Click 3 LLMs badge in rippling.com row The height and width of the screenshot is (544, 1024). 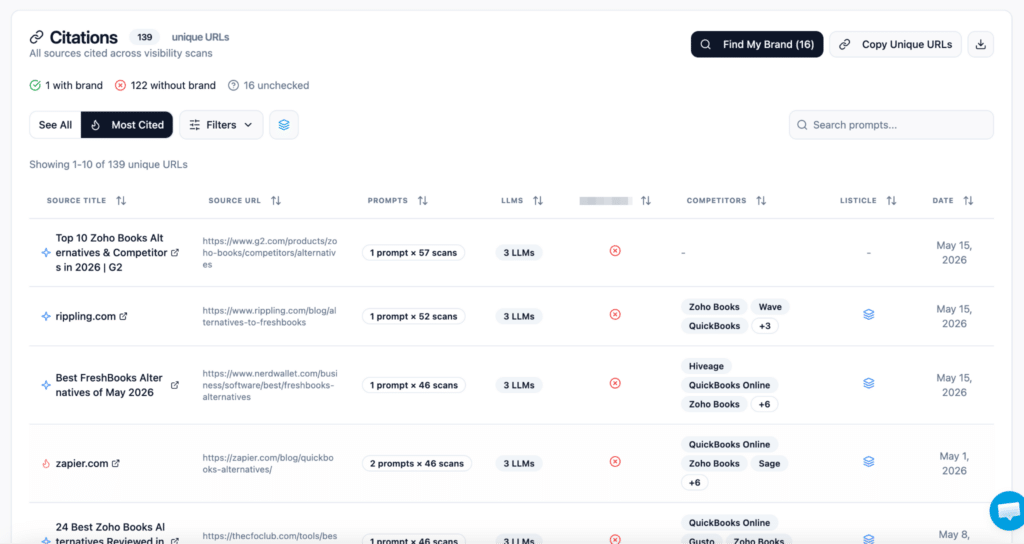[x=519, y=316]
